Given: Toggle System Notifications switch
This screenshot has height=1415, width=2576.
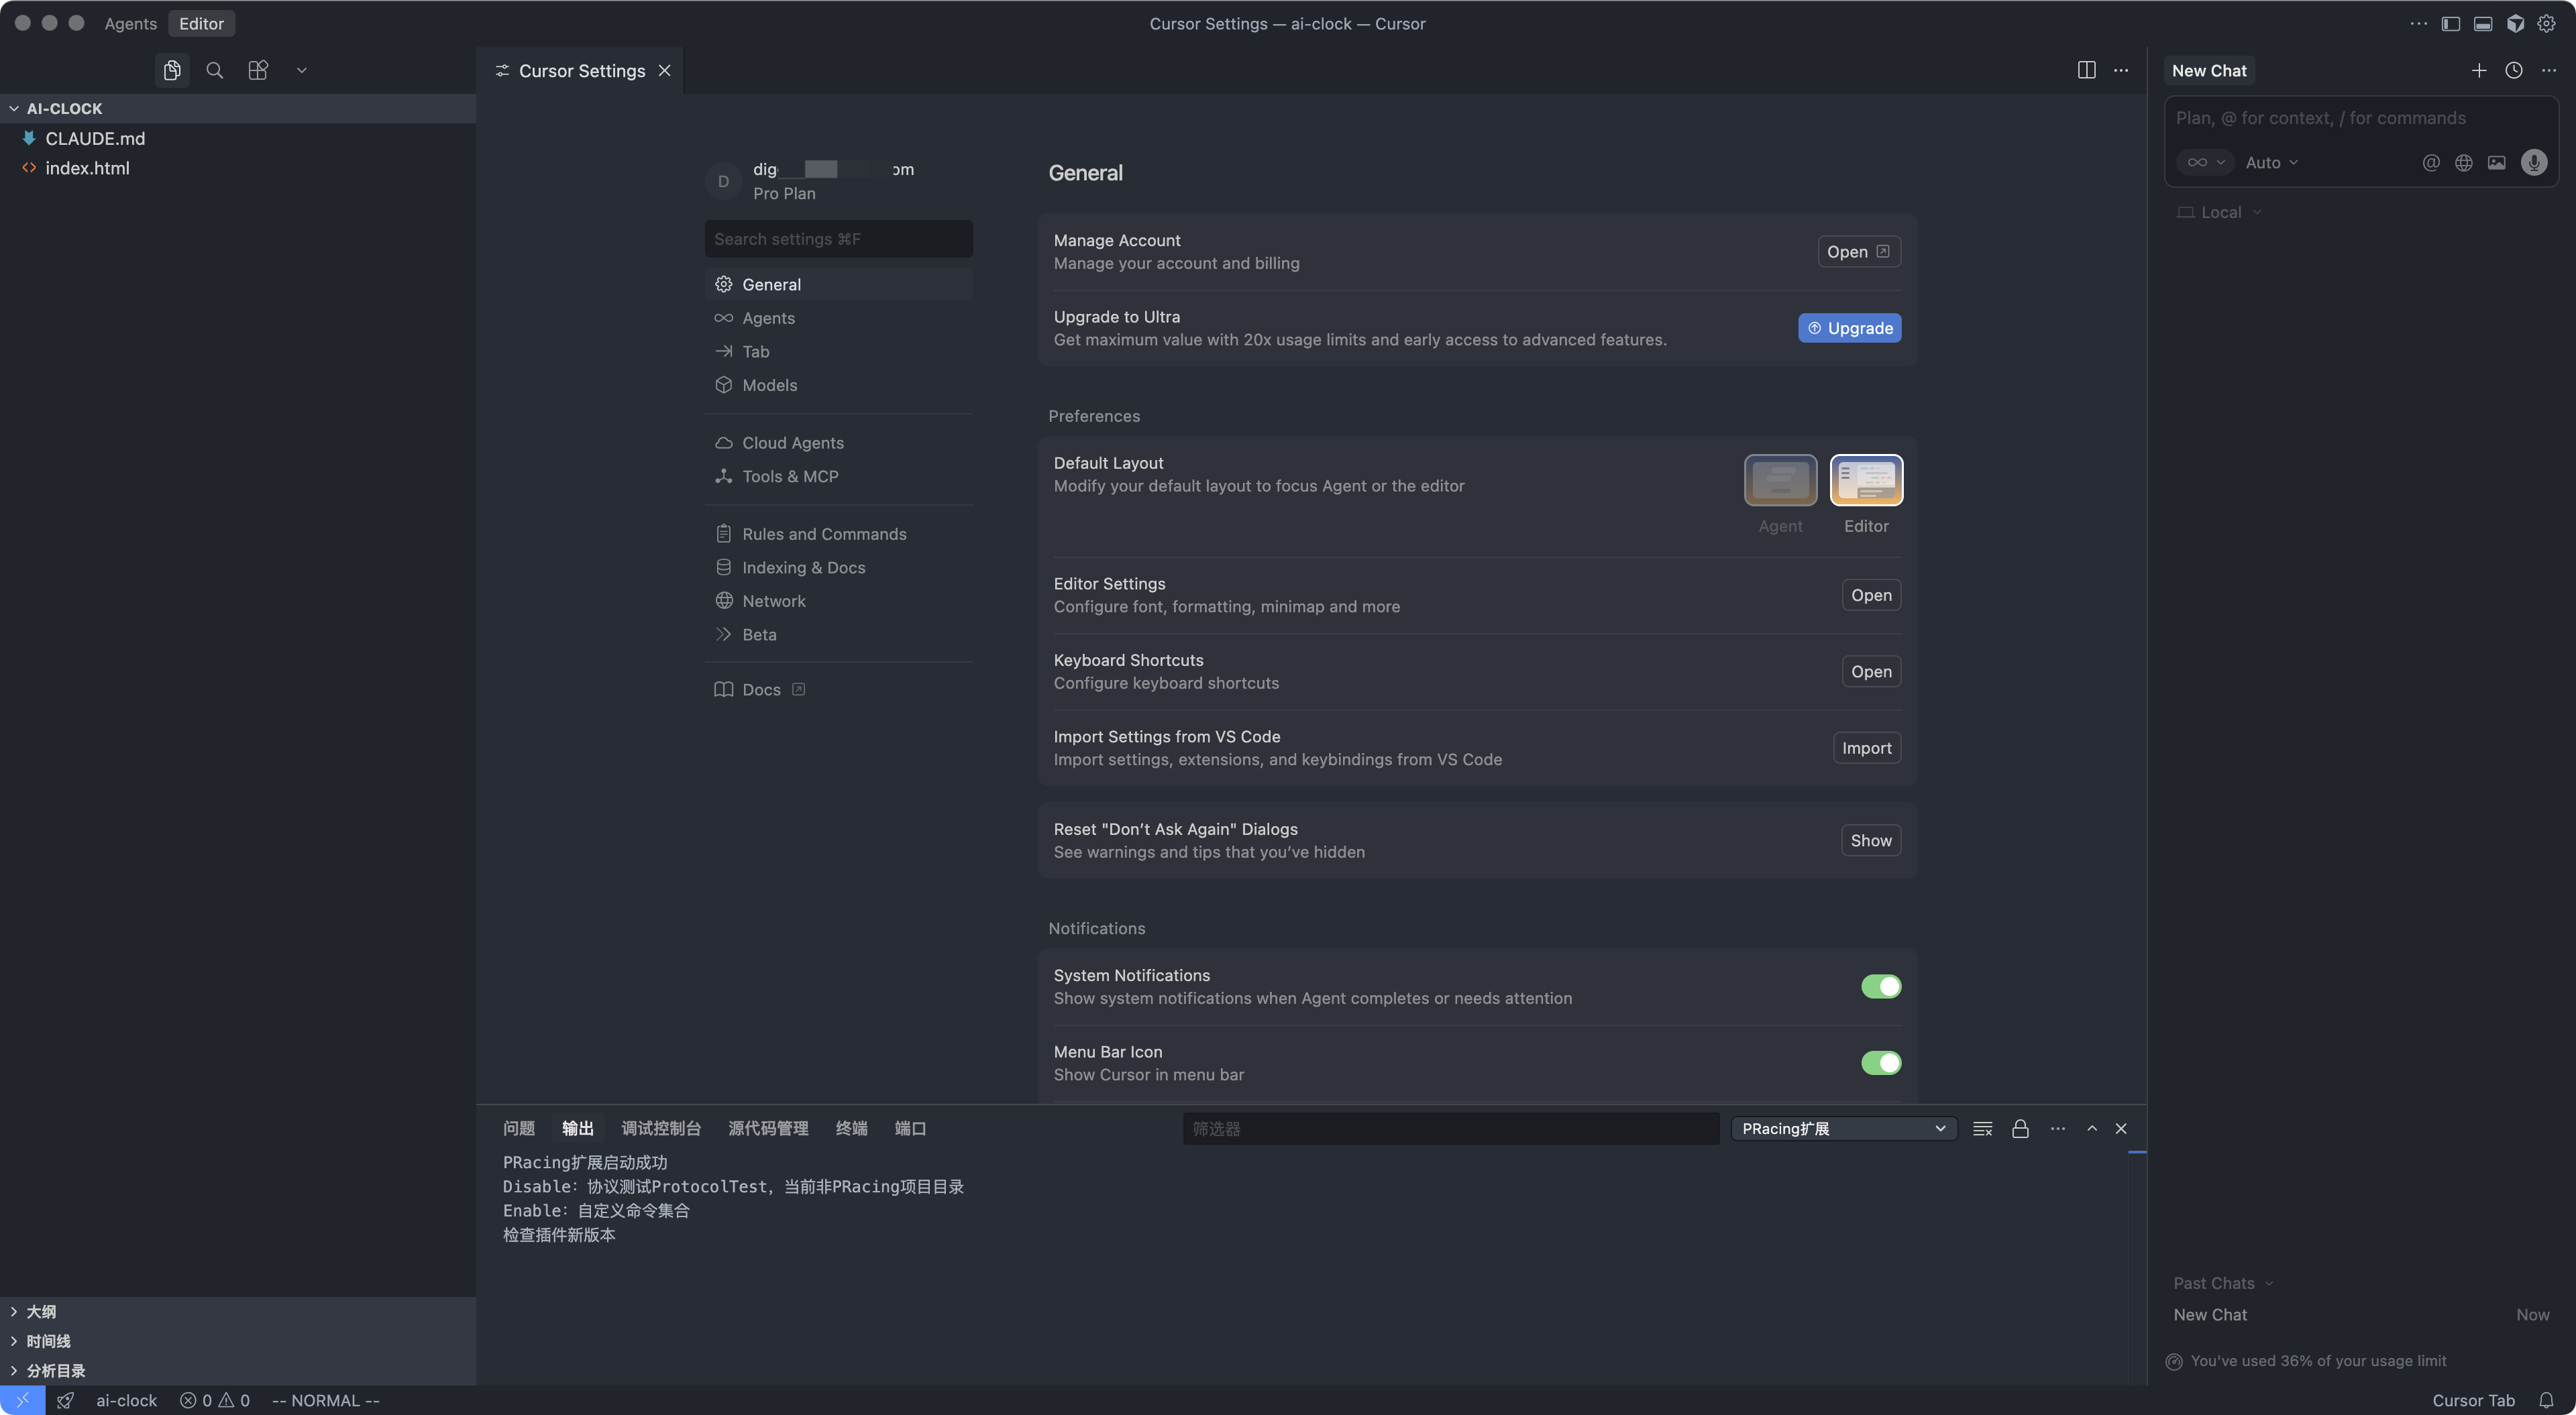Looking at the screenshot, I should click(x=1880, y=986).
